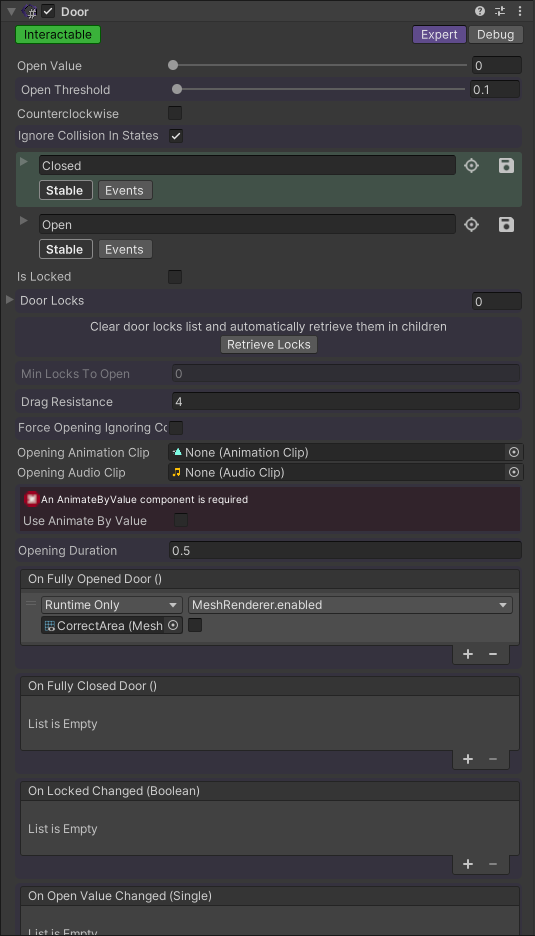Click the Retrieve Locks button
The image size is (535, 936).
269,344
